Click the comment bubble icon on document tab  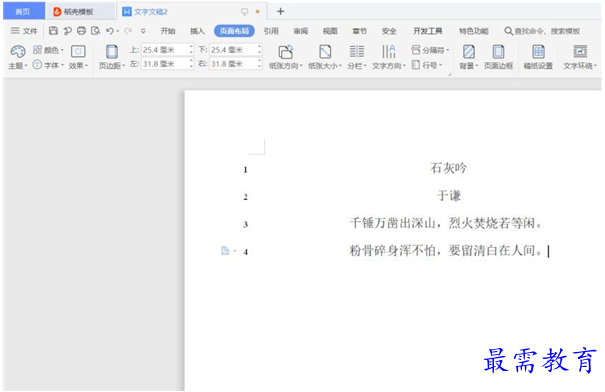point(244,12)
